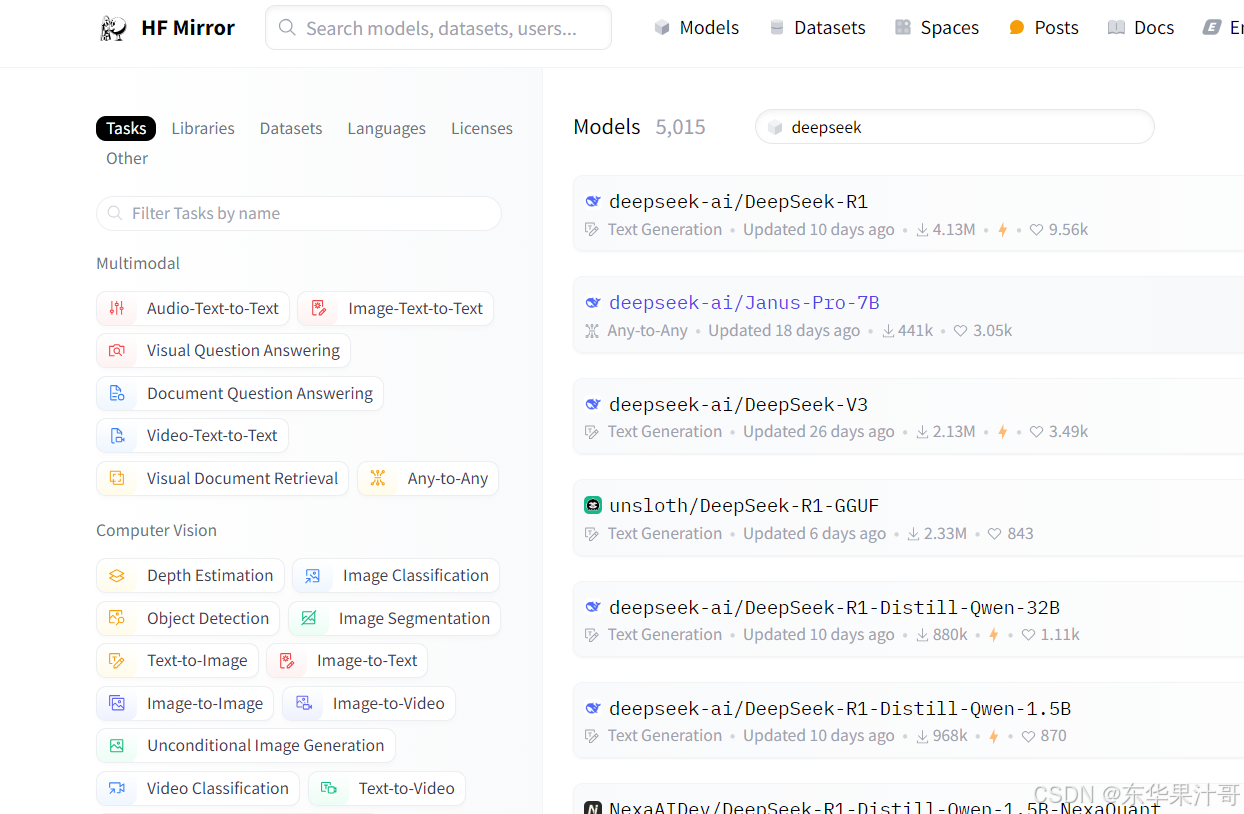Select the Tasks filter tab
The height and width of the screenshot is (814, 1244).
[x=126, y=128]
